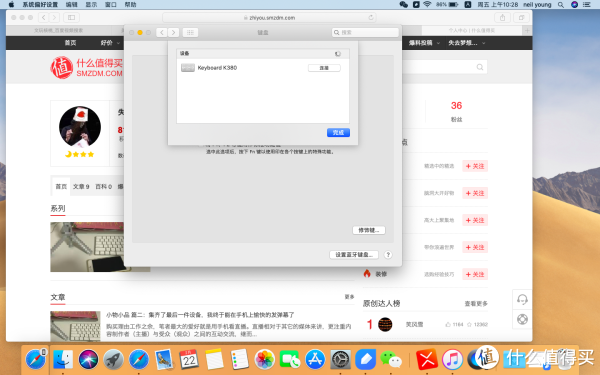Follow the 精选中的精选 topic
Screen dimensions: 600x375
tap(475, 166)
